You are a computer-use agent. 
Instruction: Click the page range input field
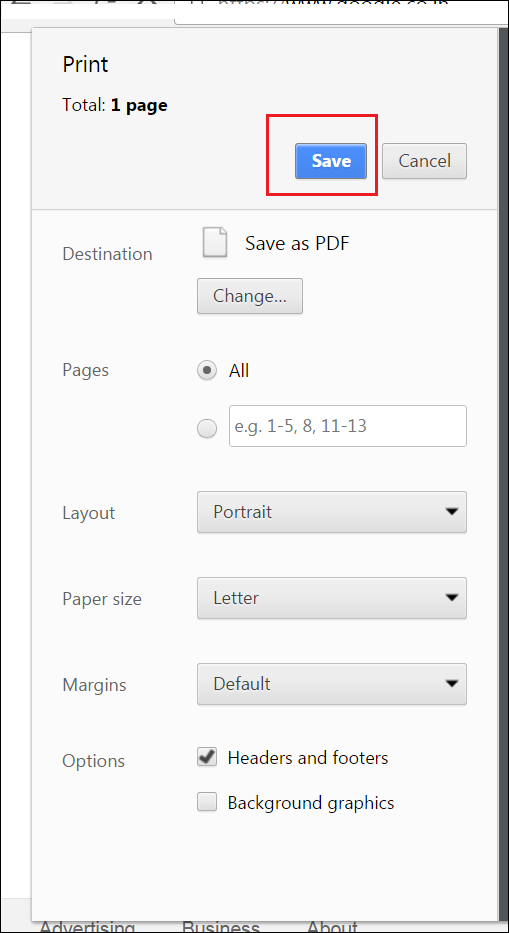[348, 426]
